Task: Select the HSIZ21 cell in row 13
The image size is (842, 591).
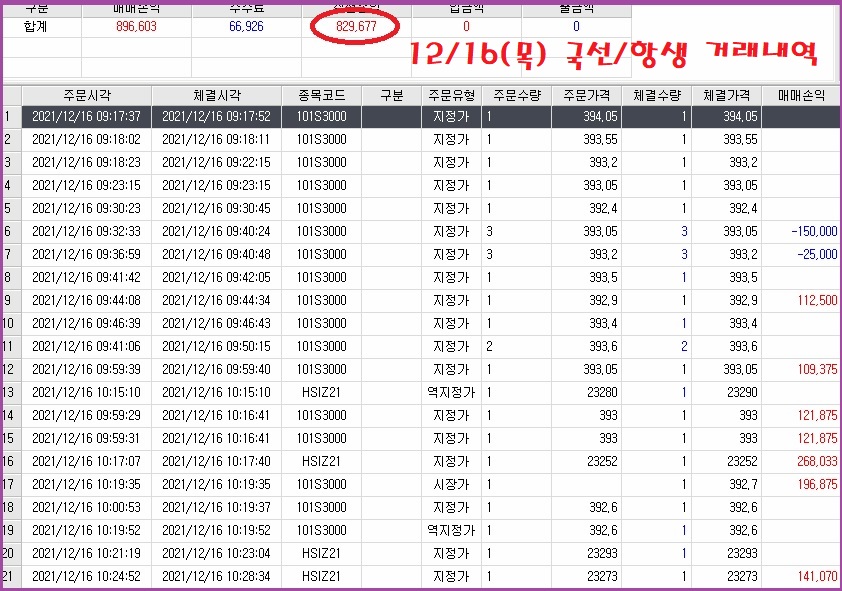Action: click(321, 392)
